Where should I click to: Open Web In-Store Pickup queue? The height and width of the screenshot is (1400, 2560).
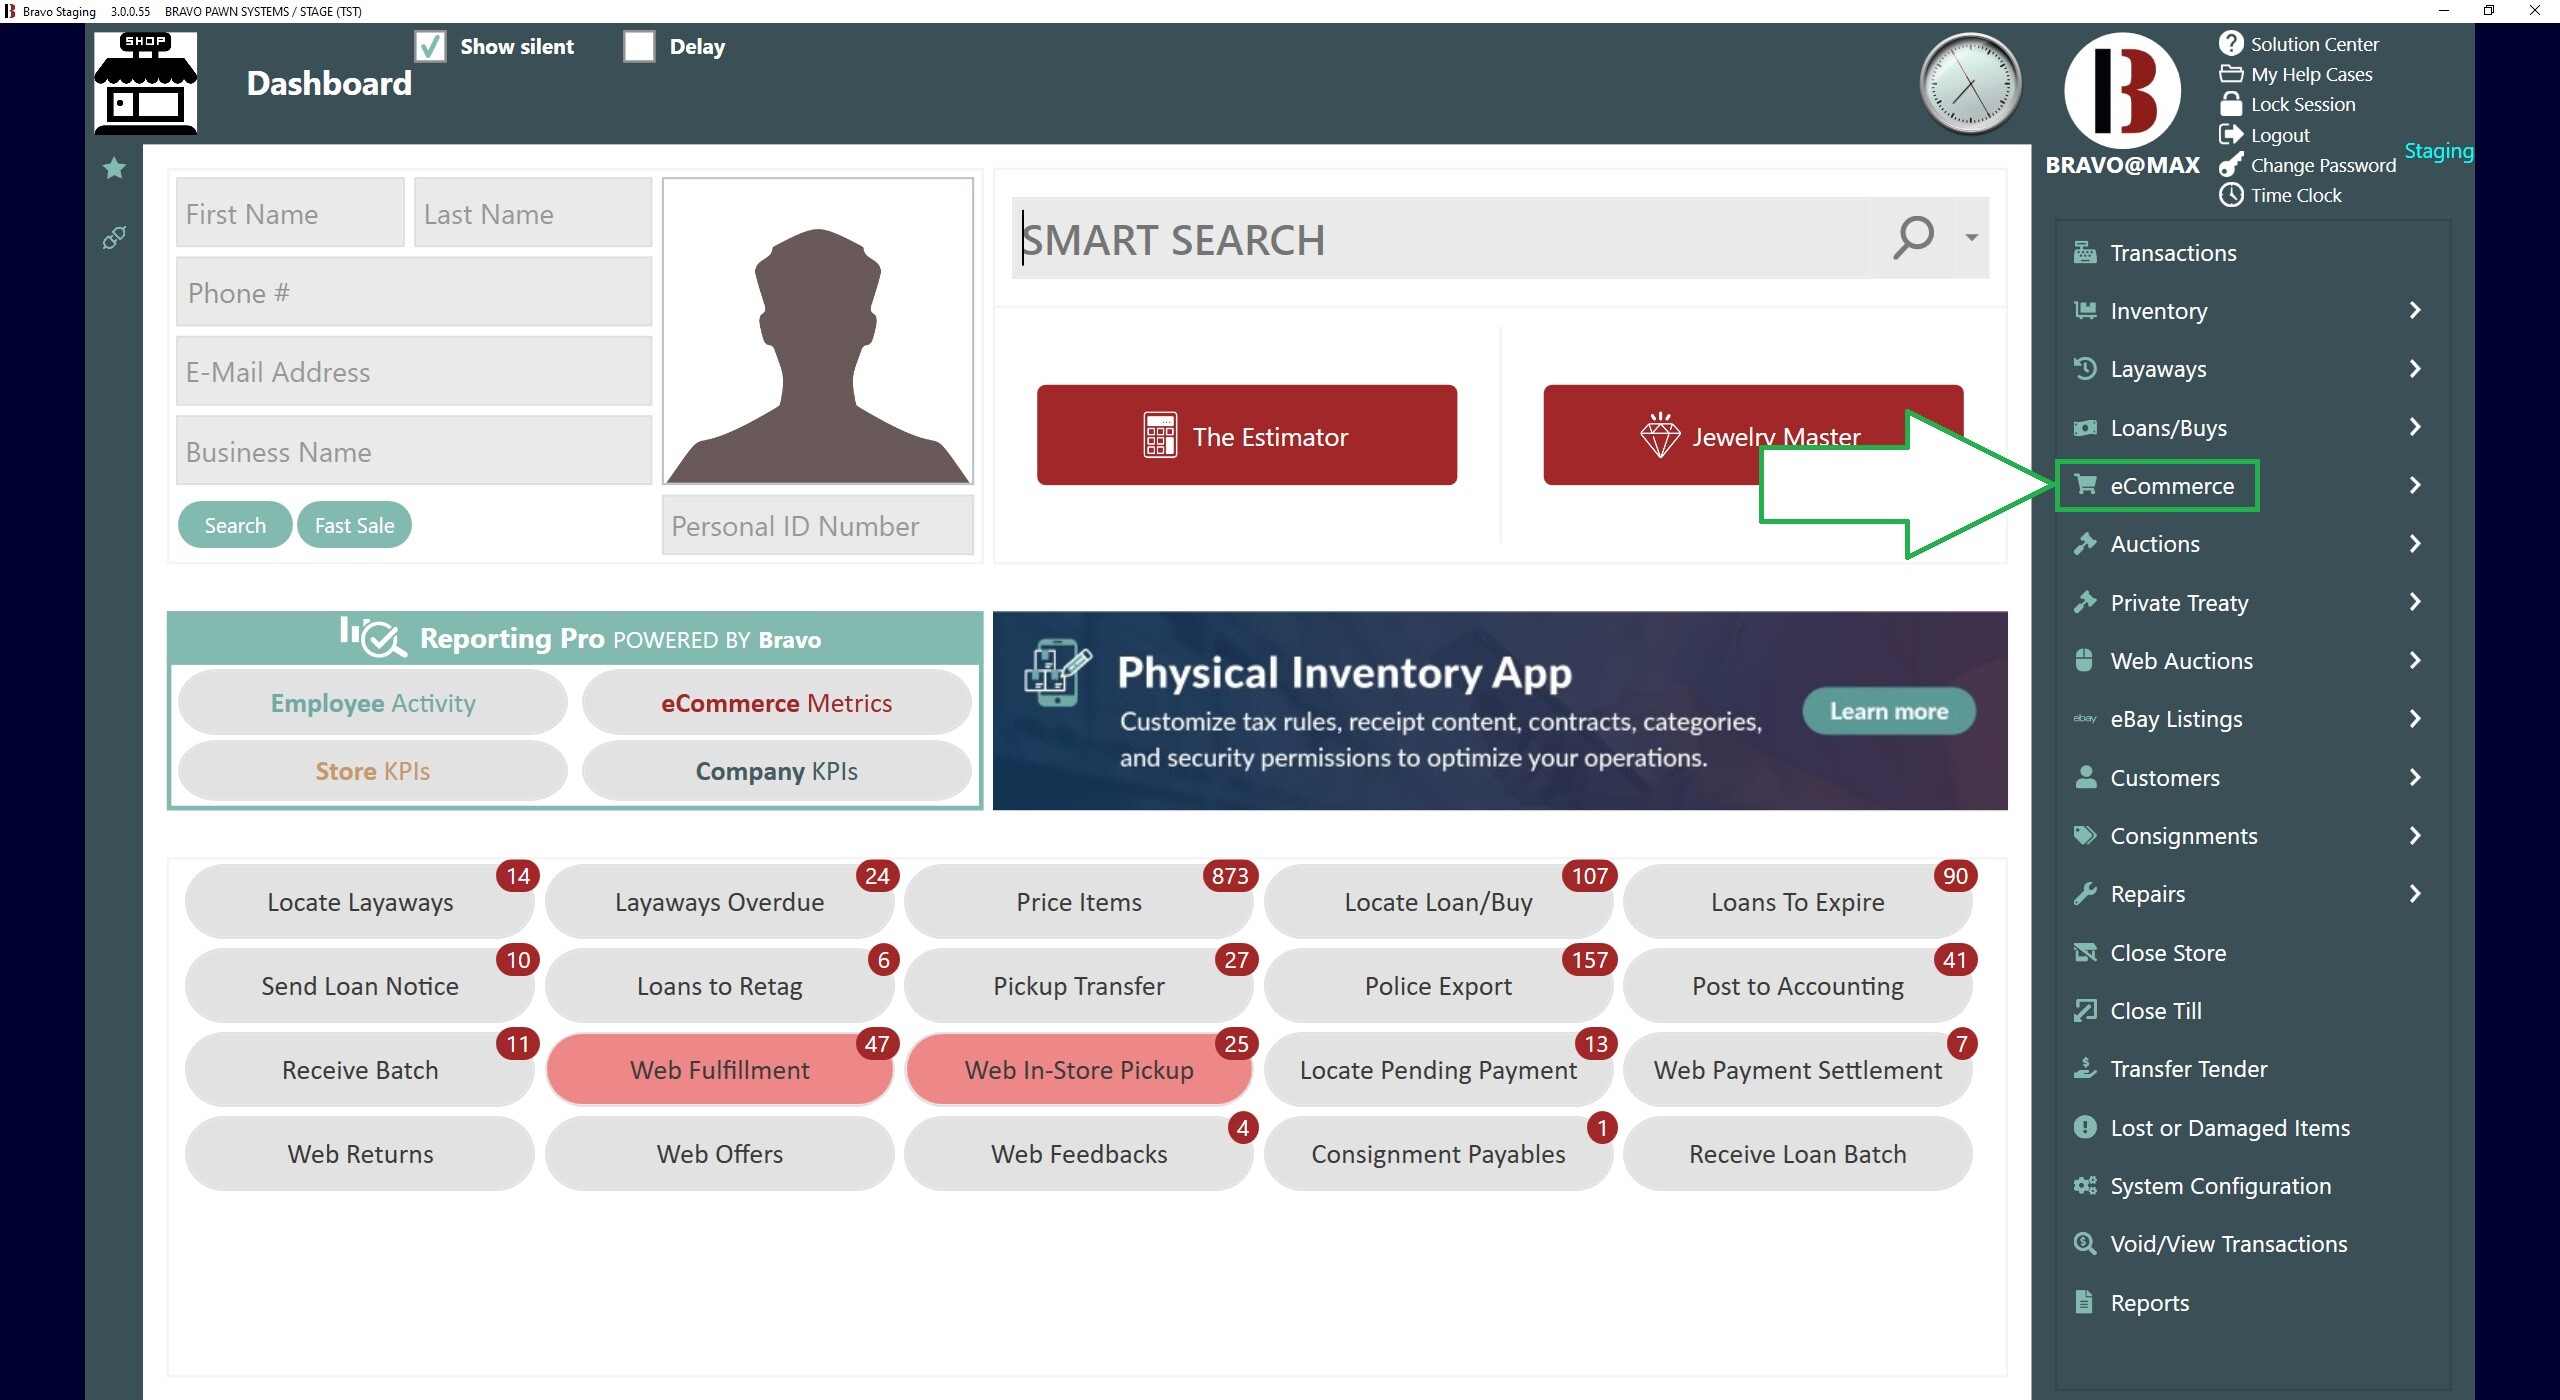pos(1078,1069)
